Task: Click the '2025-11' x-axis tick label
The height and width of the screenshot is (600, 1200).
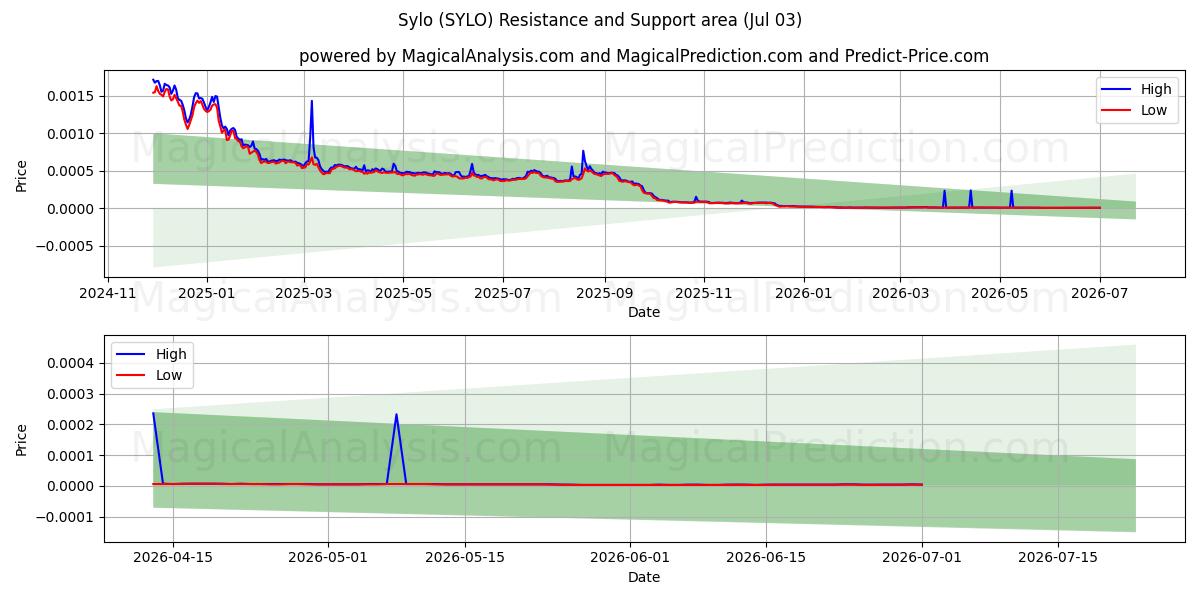Action: pyautogui.click(x=704, y=293)
